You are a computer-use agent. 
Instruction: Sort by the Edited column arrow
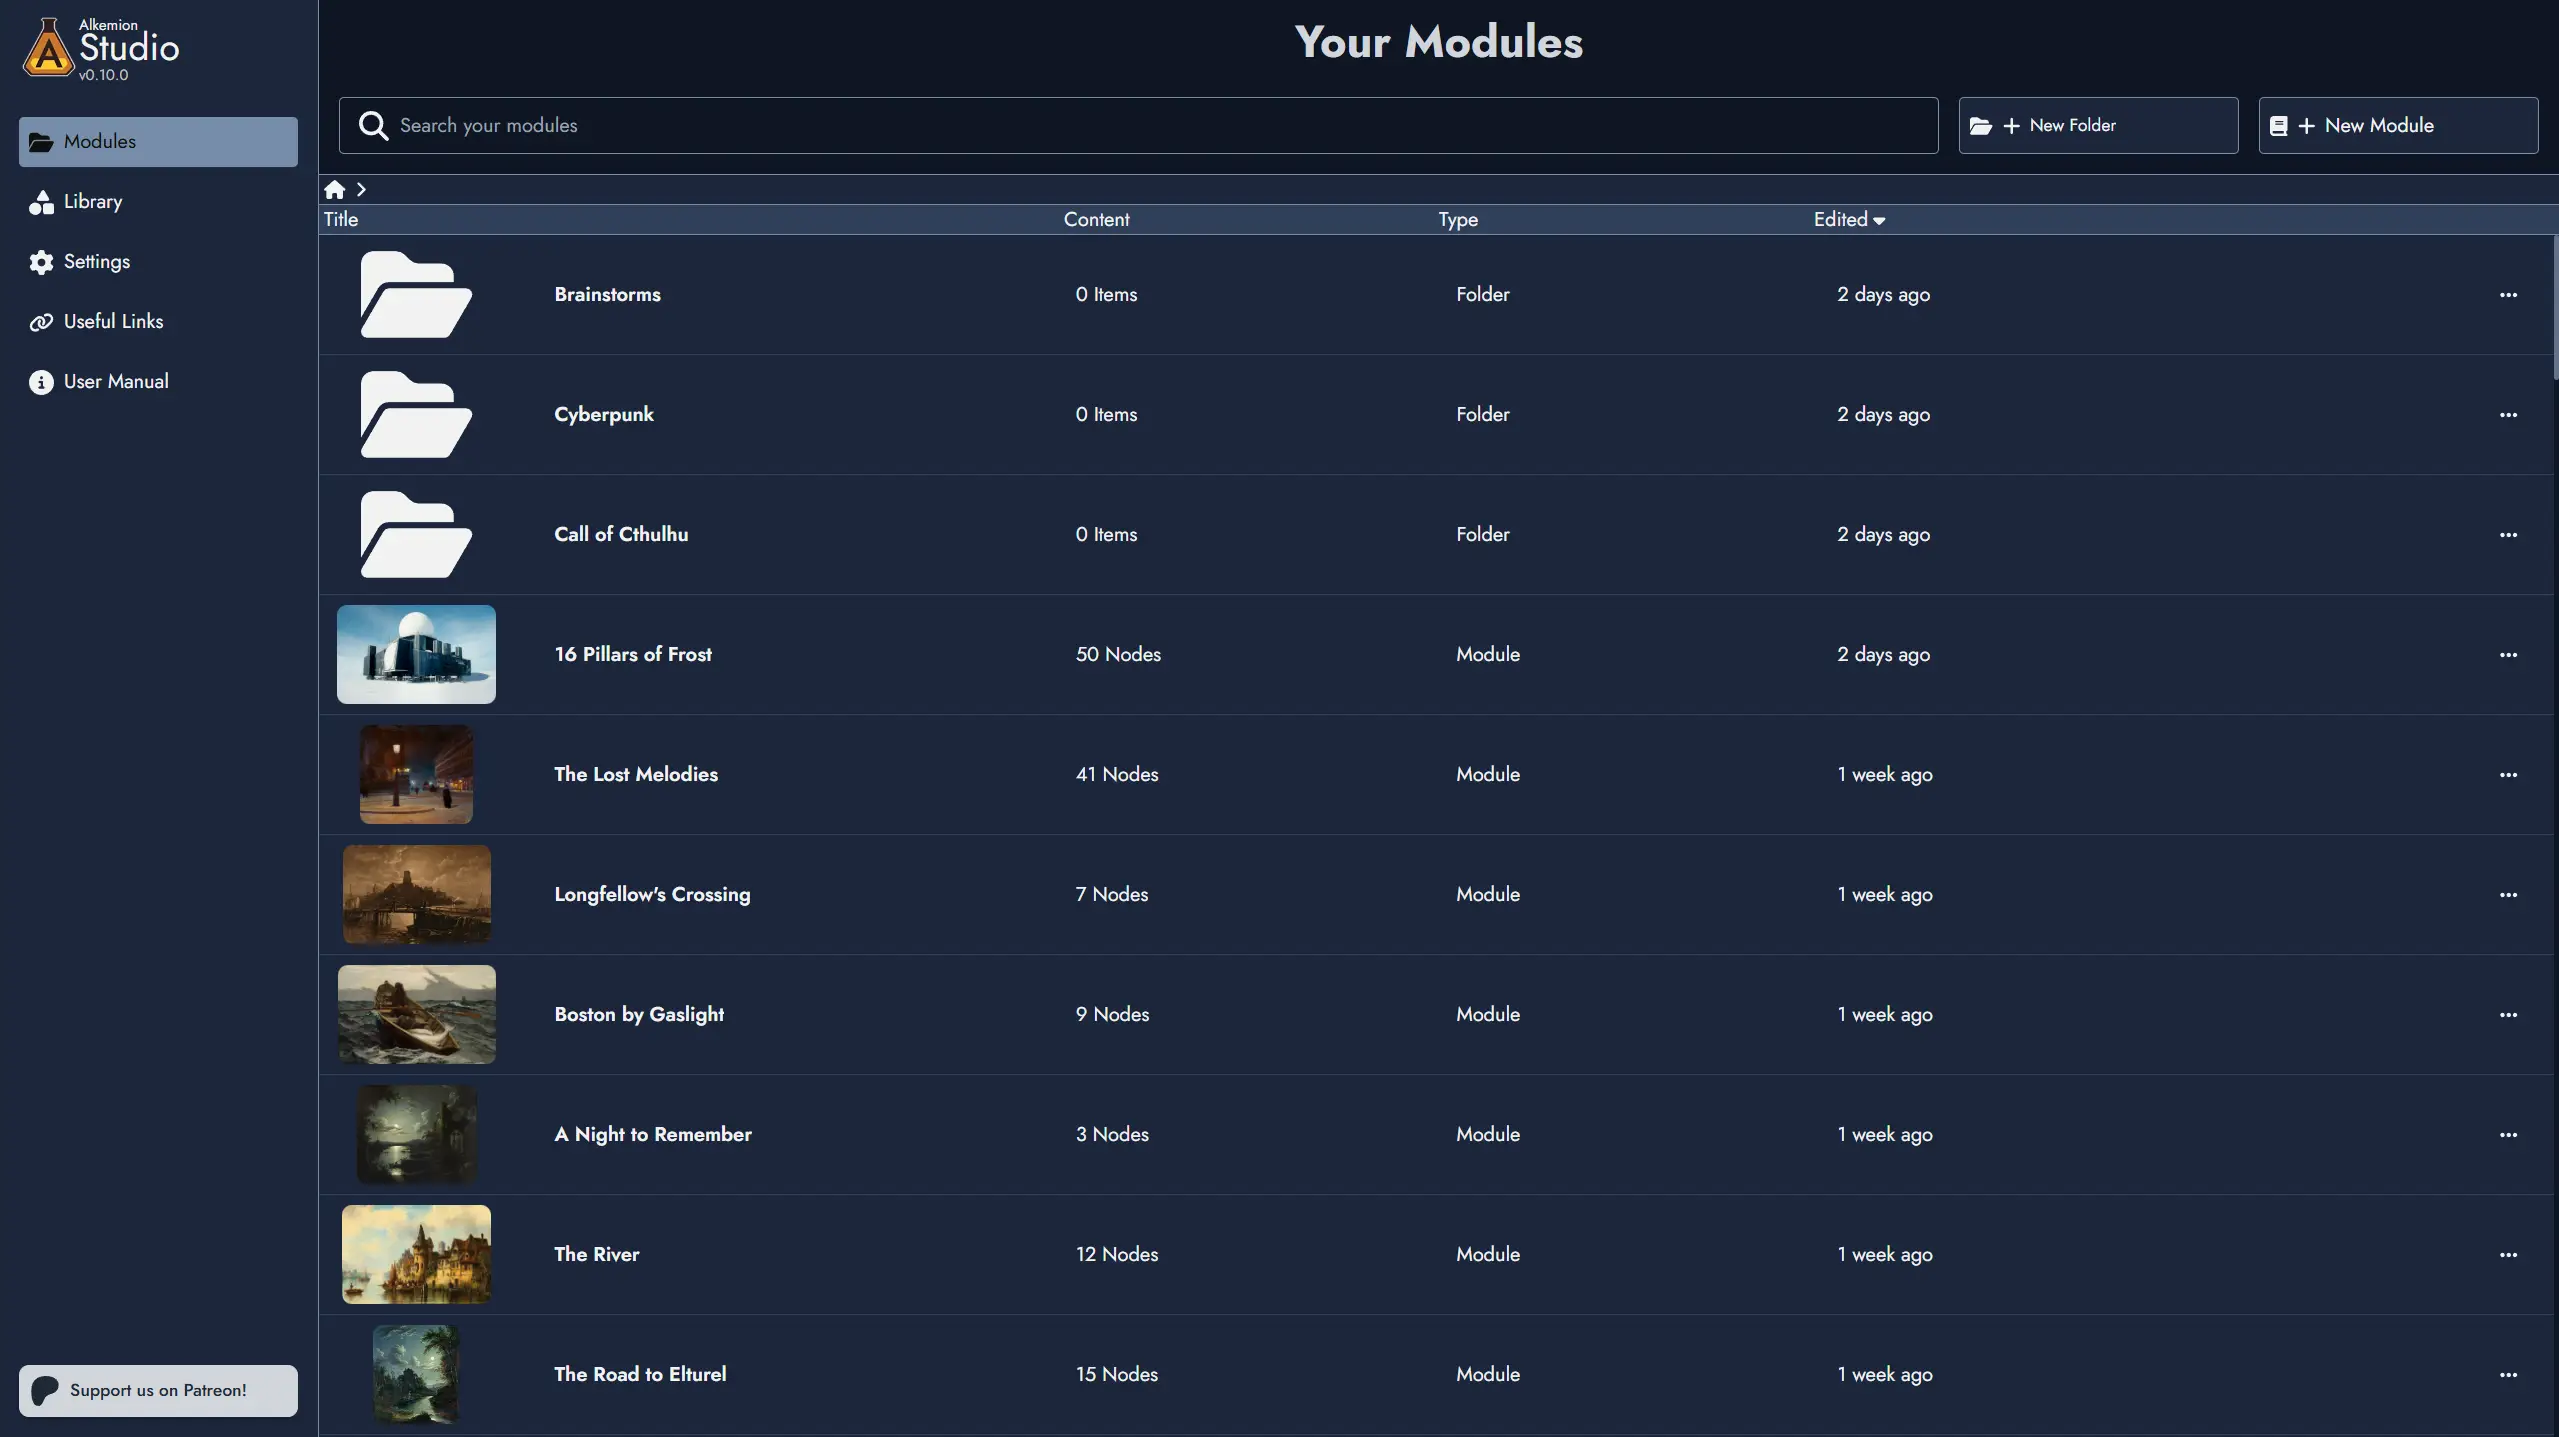click(x=1879, y=220)
